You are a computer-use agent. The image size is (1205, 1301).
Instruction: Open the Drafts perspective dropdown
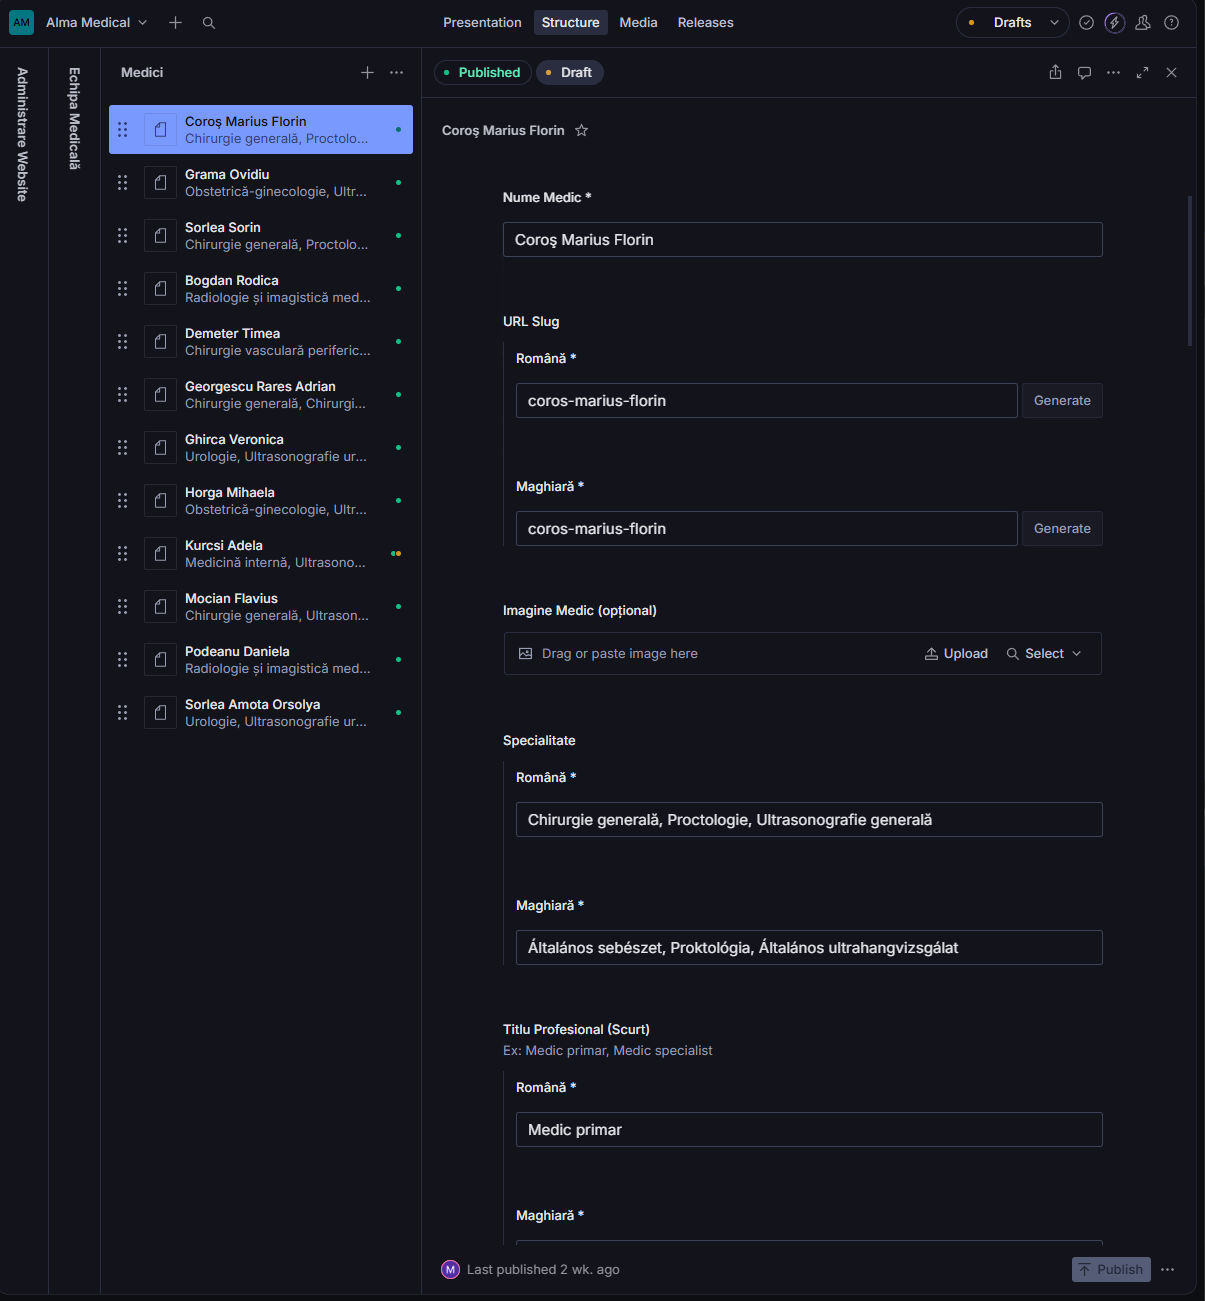click(1013, 22)
